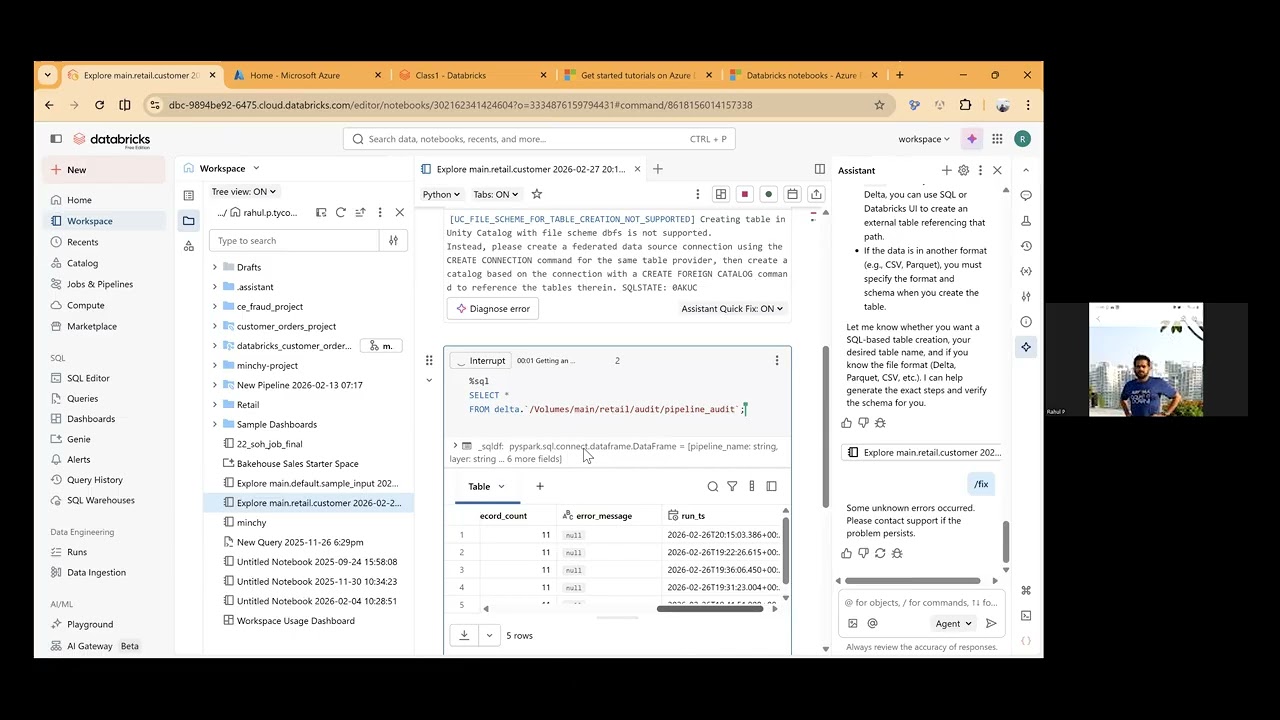
Task: Focus the Assistant prompt input
Action: click(920, 603)
